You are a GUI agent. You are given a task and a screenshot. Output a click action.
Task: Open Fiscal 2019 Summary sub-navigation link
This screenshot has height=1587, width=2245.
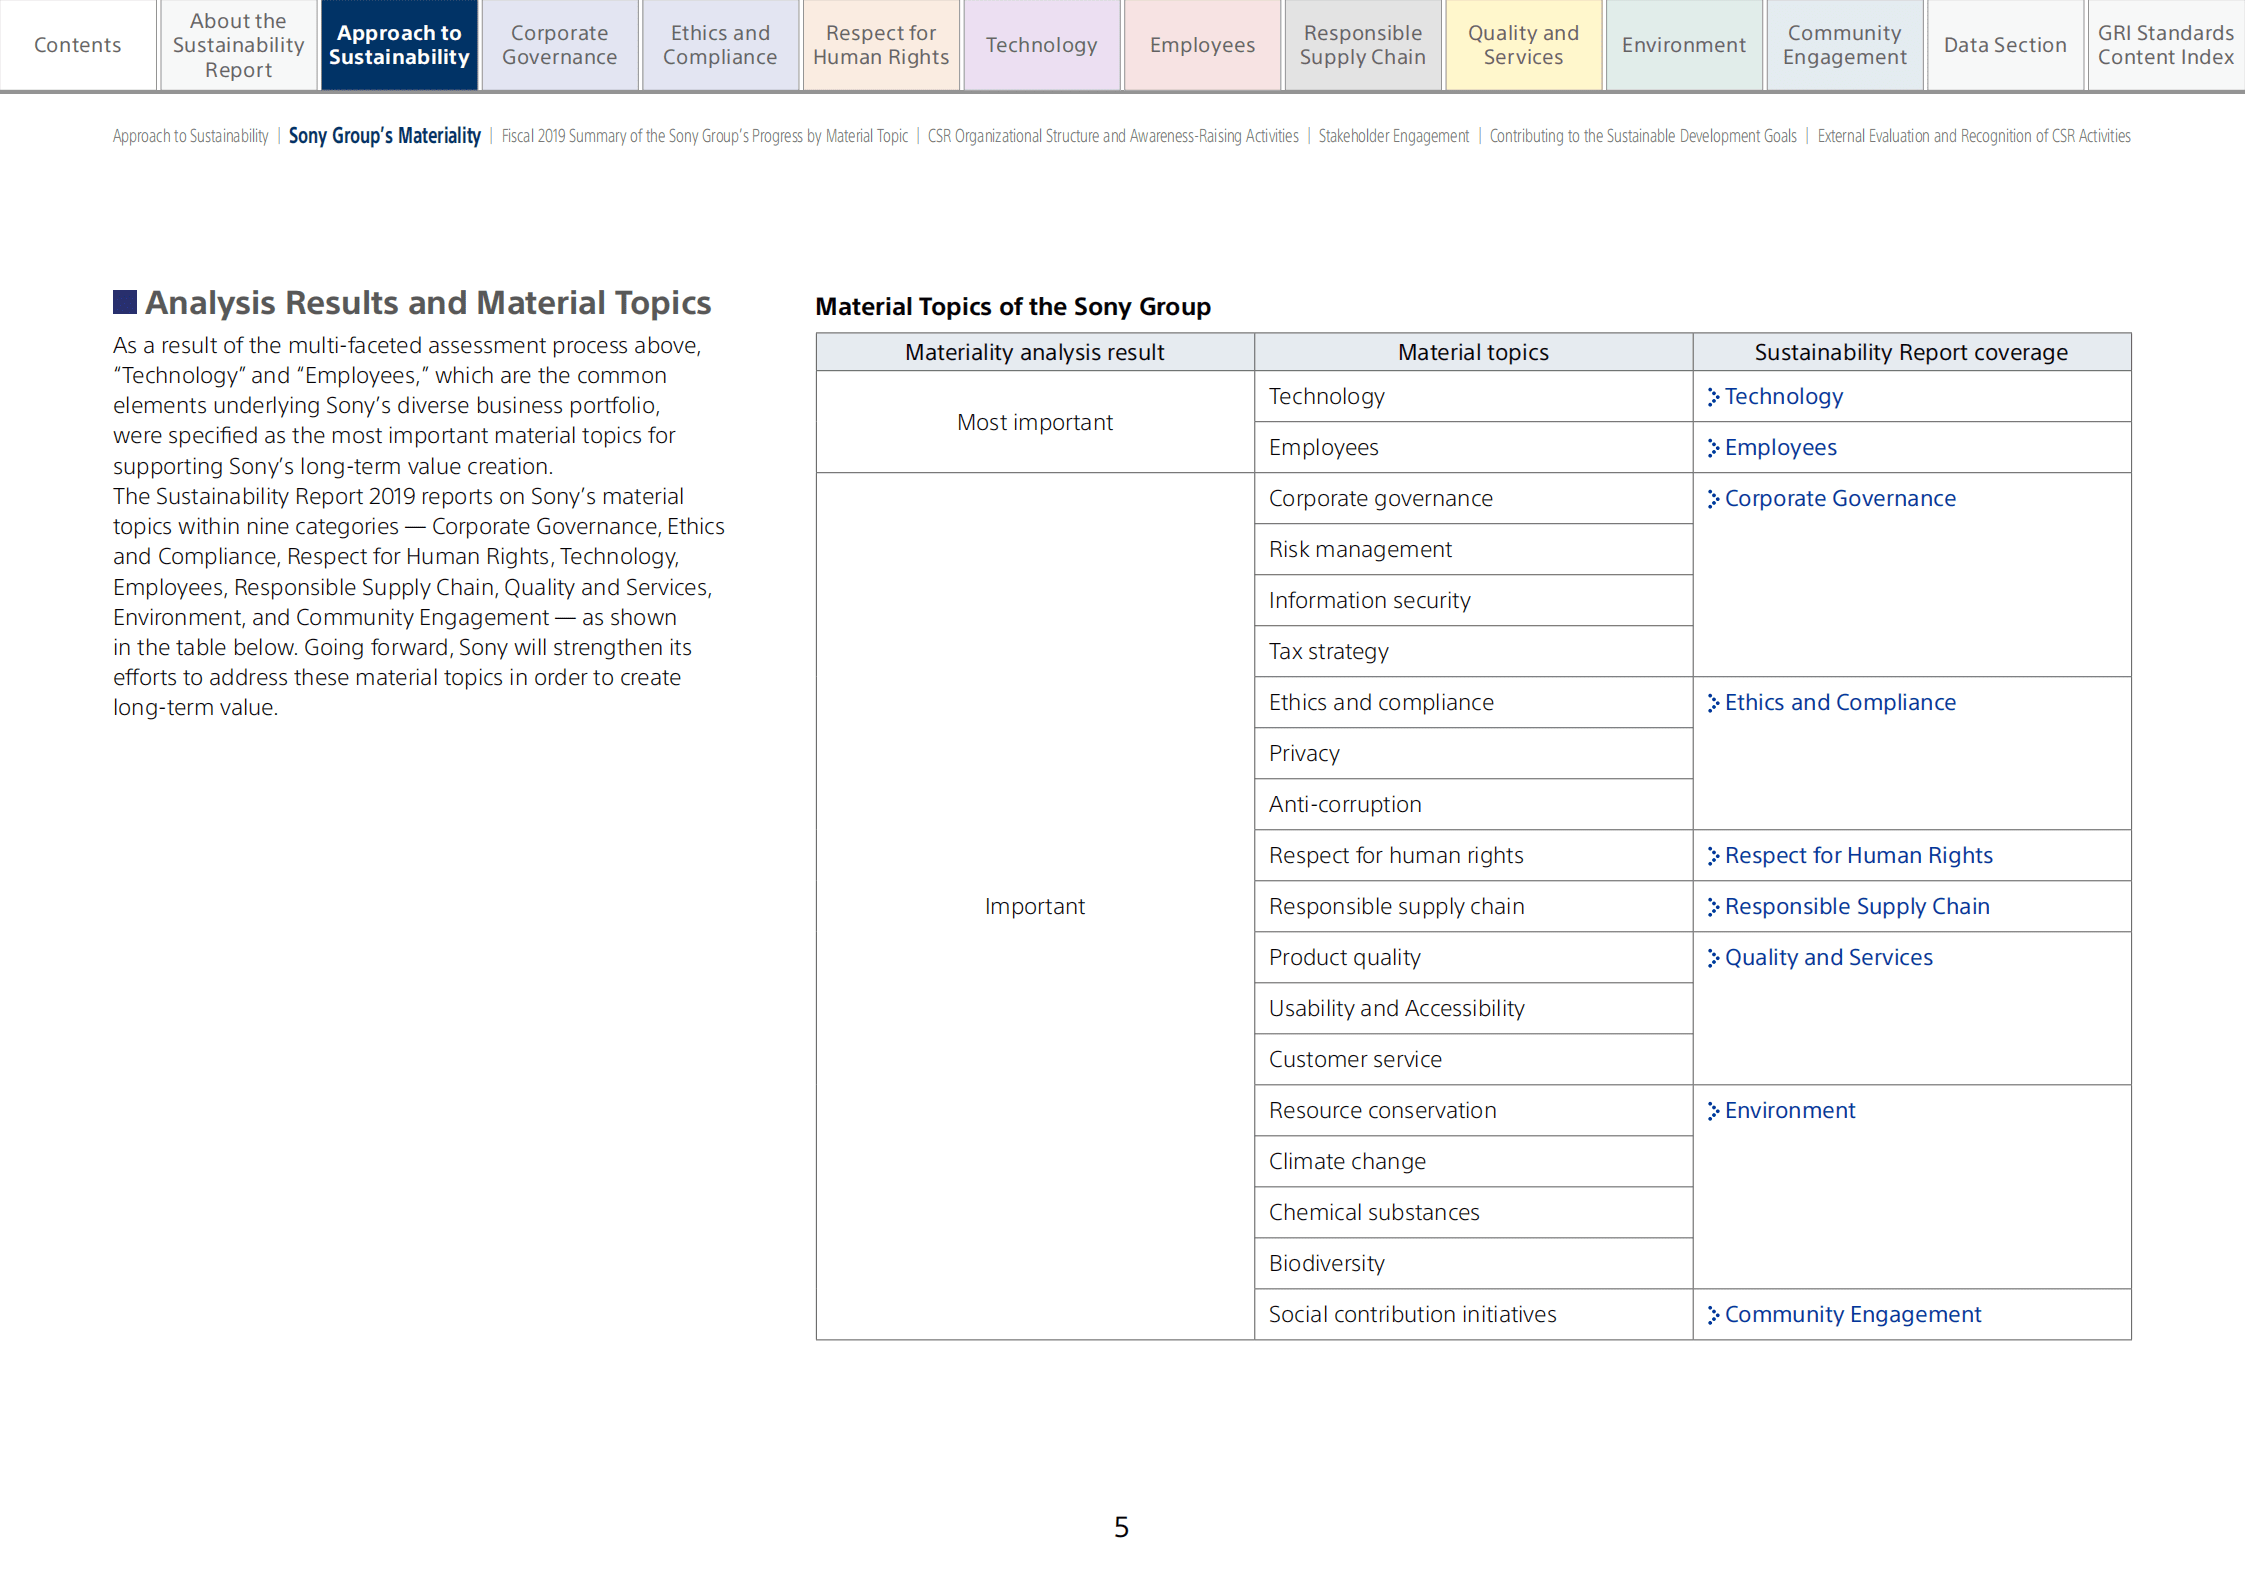tap(704, 136)
